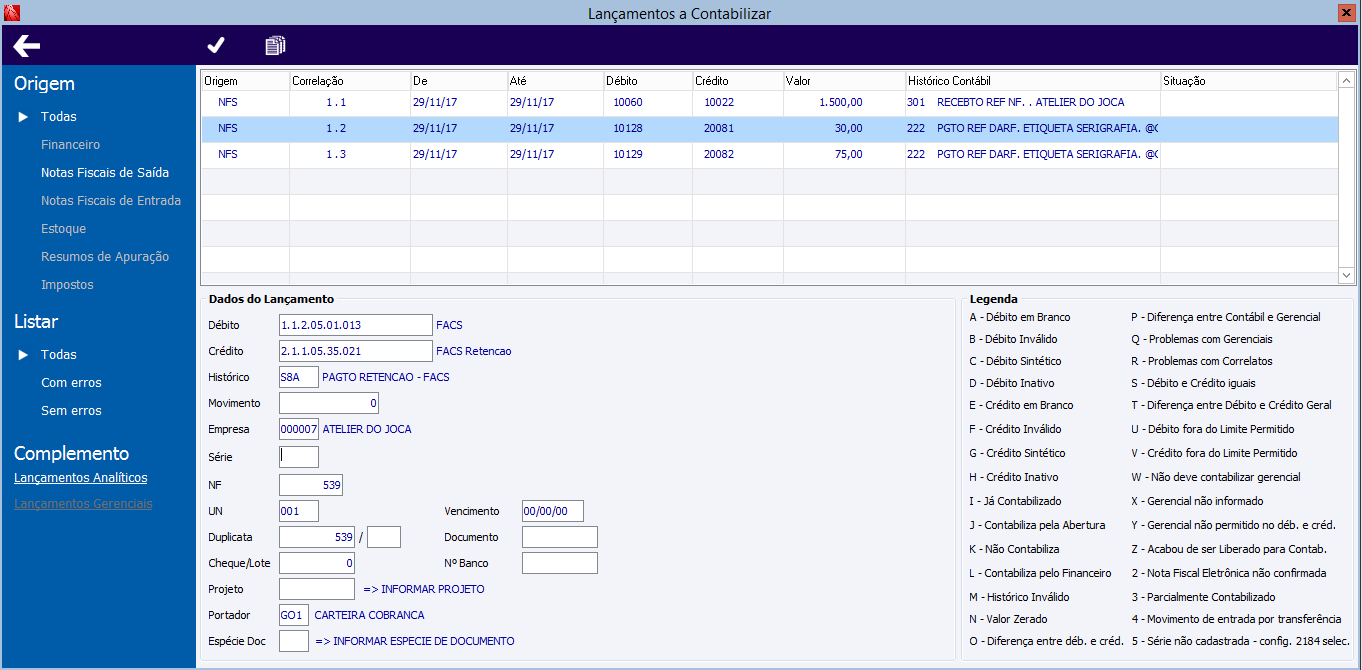This screenshot has width=1362, height=670.
Task: Click the checkmark confirm icon
Action: 216,45
